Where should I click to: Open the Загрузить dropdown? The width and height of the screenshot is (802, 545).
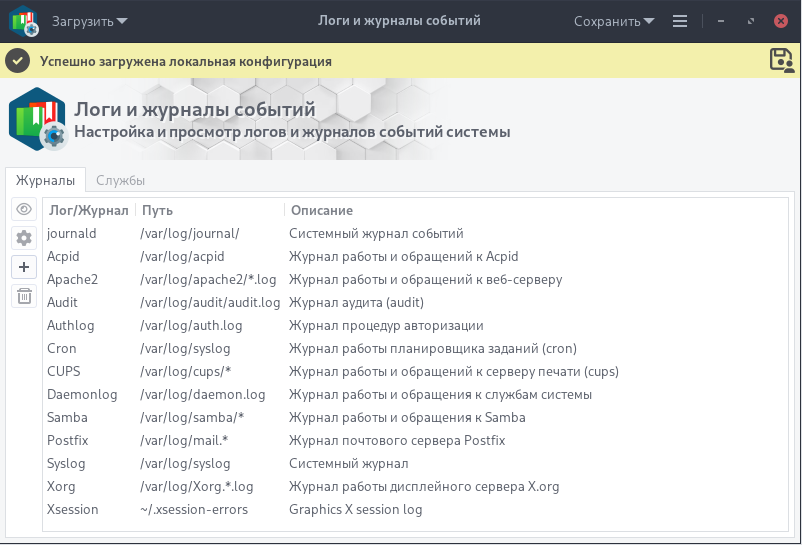90,21
